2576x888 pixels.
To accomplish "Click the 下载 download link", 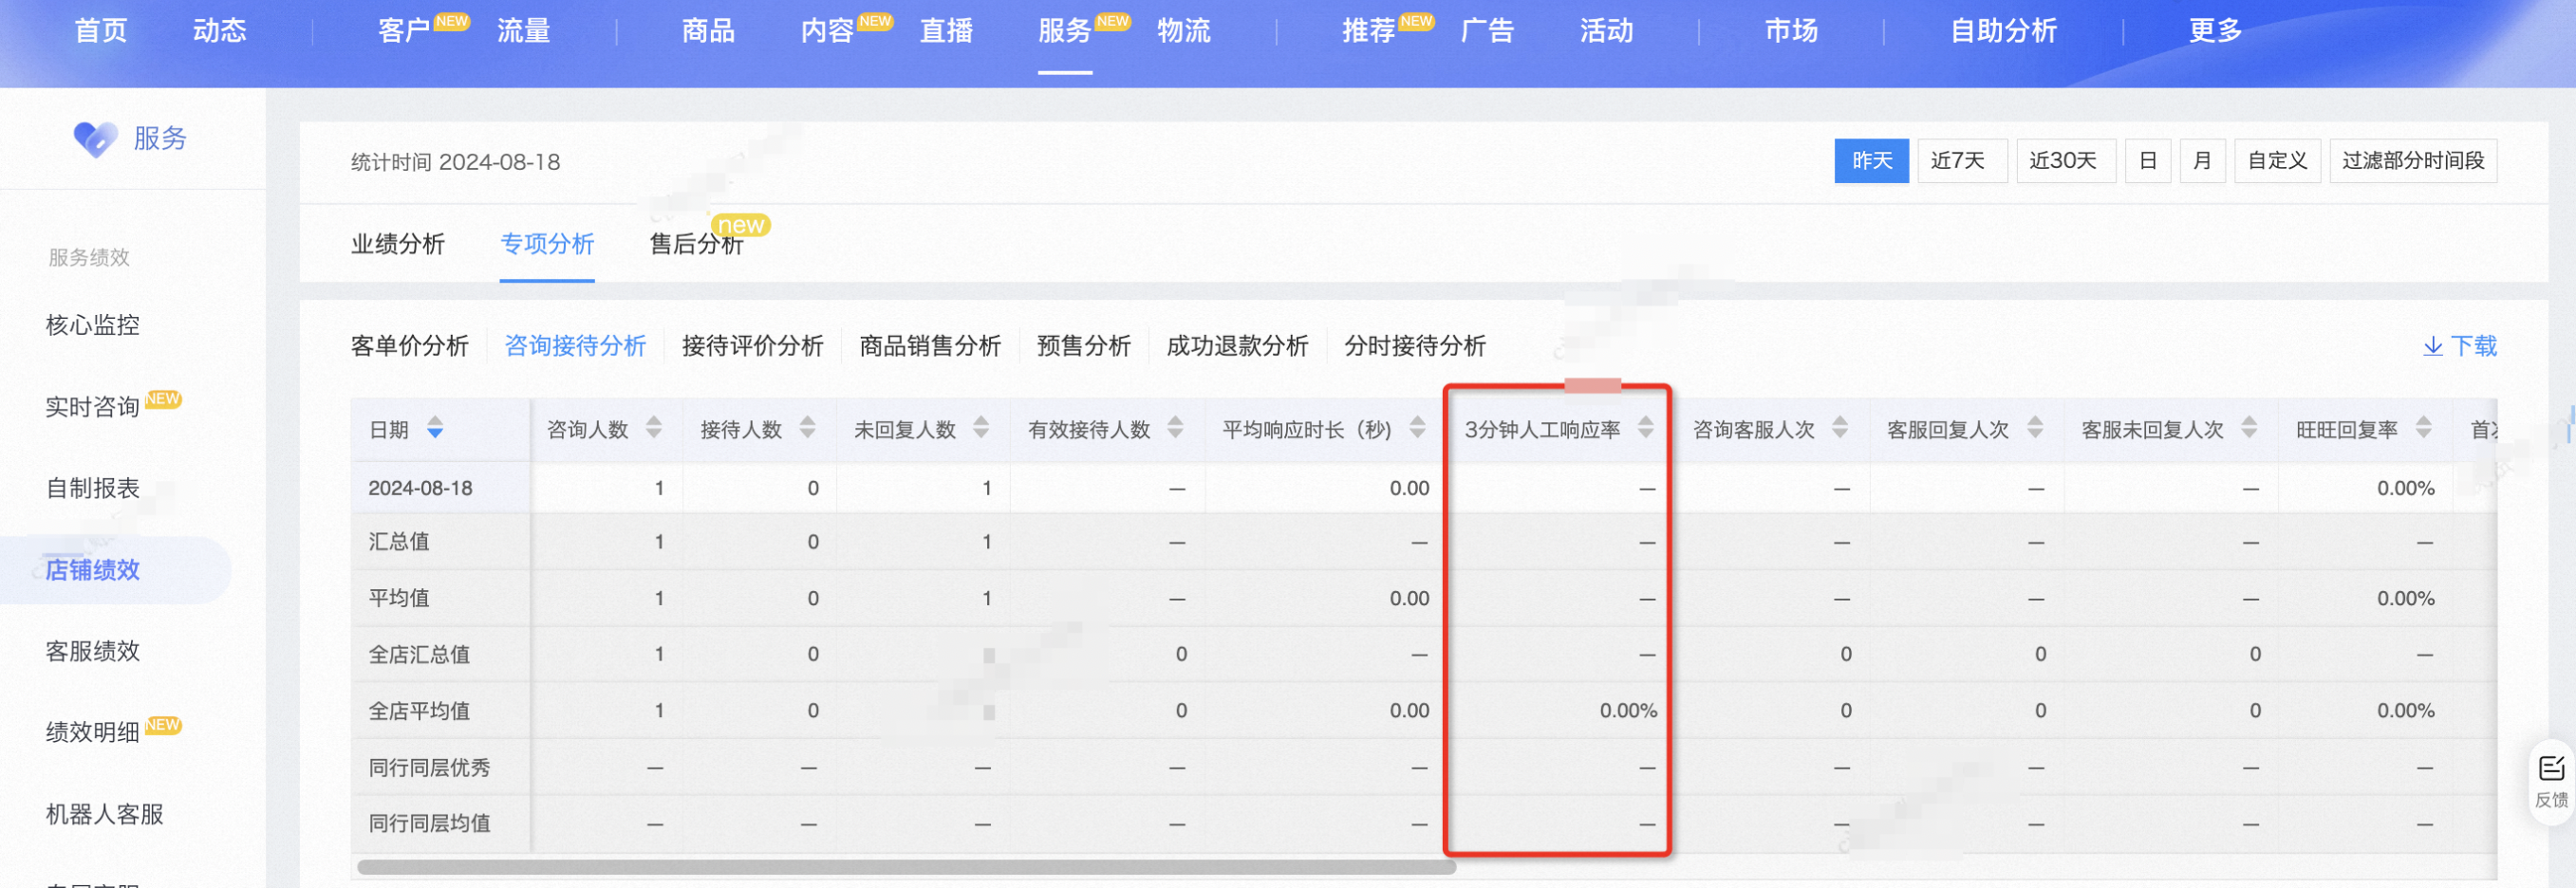I will (x=2460, y=346).
